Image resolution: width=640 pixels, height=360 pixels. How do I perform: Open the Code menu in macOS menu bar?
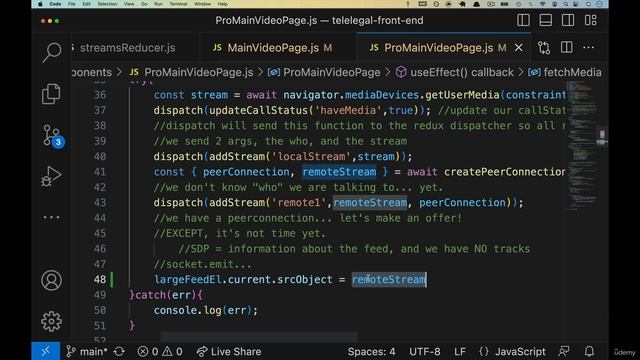tap(55, 4)
